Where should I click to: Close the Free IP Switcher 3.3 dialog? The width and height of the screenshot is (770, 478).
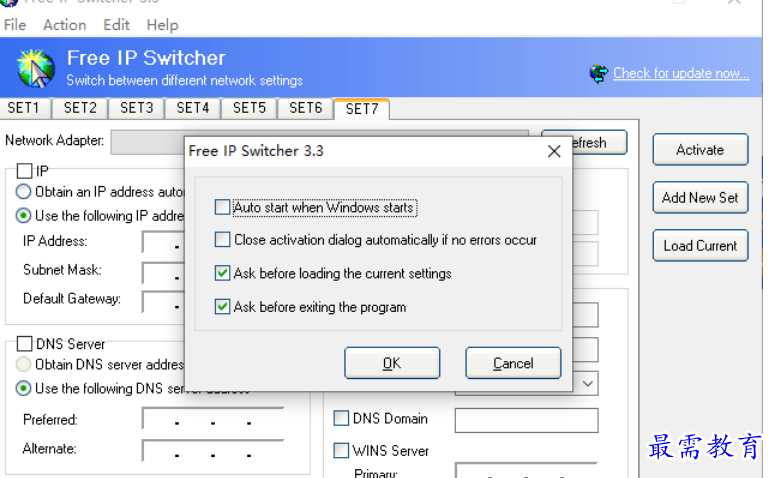click(x=554, y=151)
